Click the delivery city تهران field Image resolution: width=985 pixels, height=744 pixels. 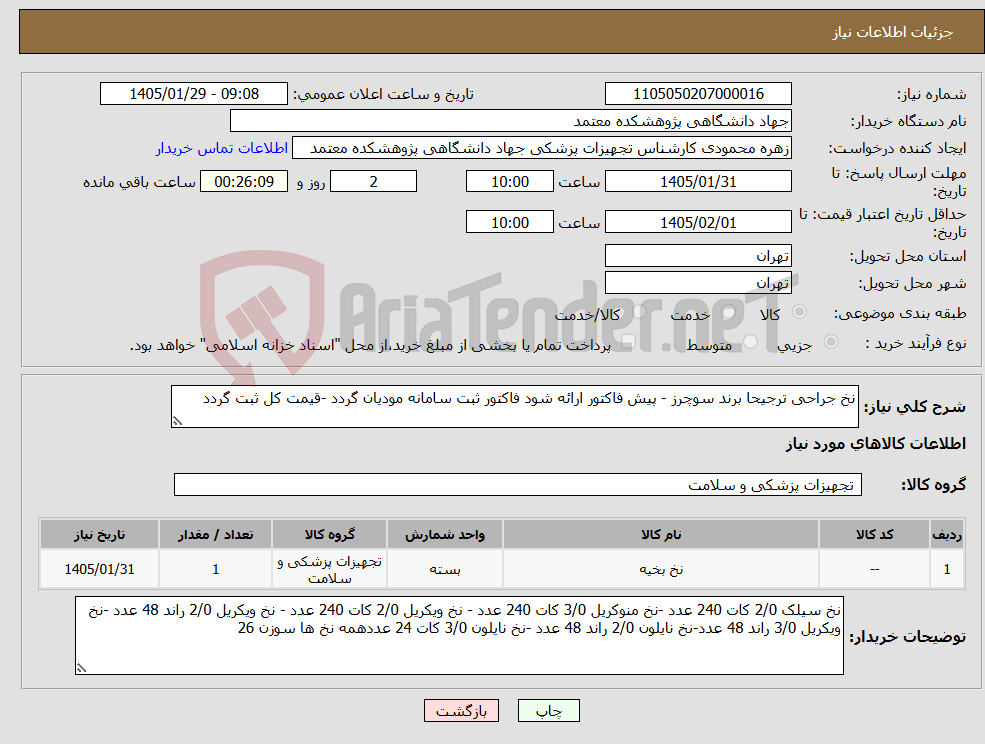pyautogui.click(x=698, y=283)
